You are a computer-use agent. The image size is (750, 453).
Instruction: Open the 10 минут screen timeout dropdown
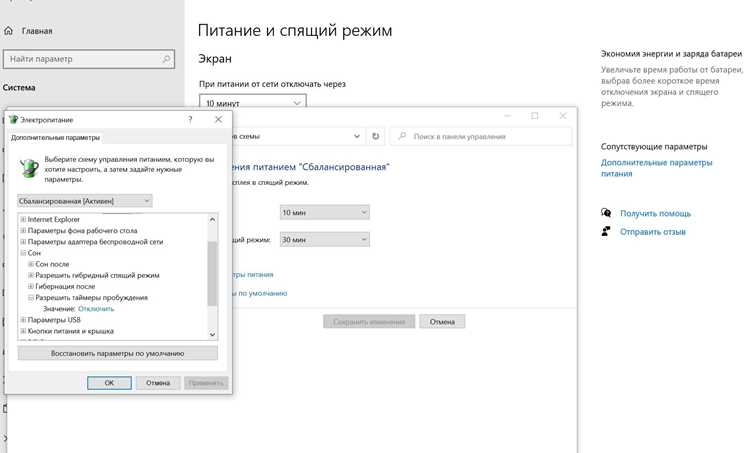pyautogui.click(x=253, y=102)
